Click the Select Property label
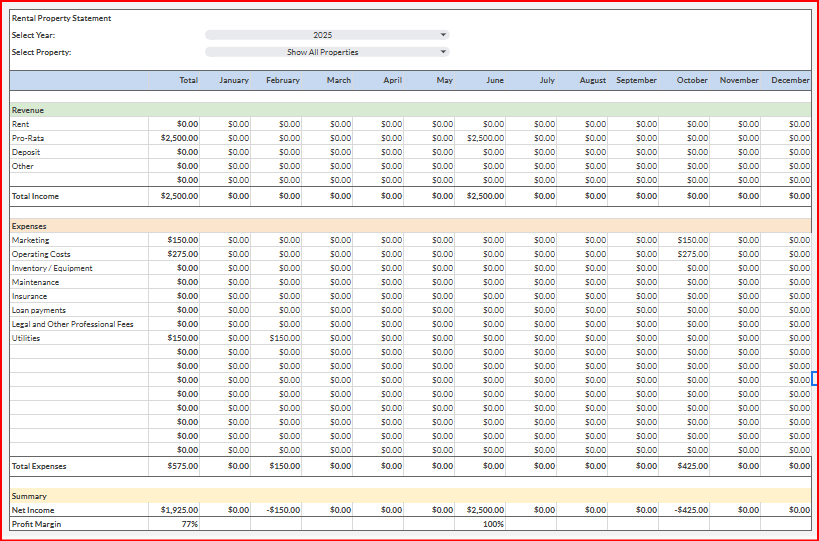The height and width of the screenshot is (541, 819). 41,52
